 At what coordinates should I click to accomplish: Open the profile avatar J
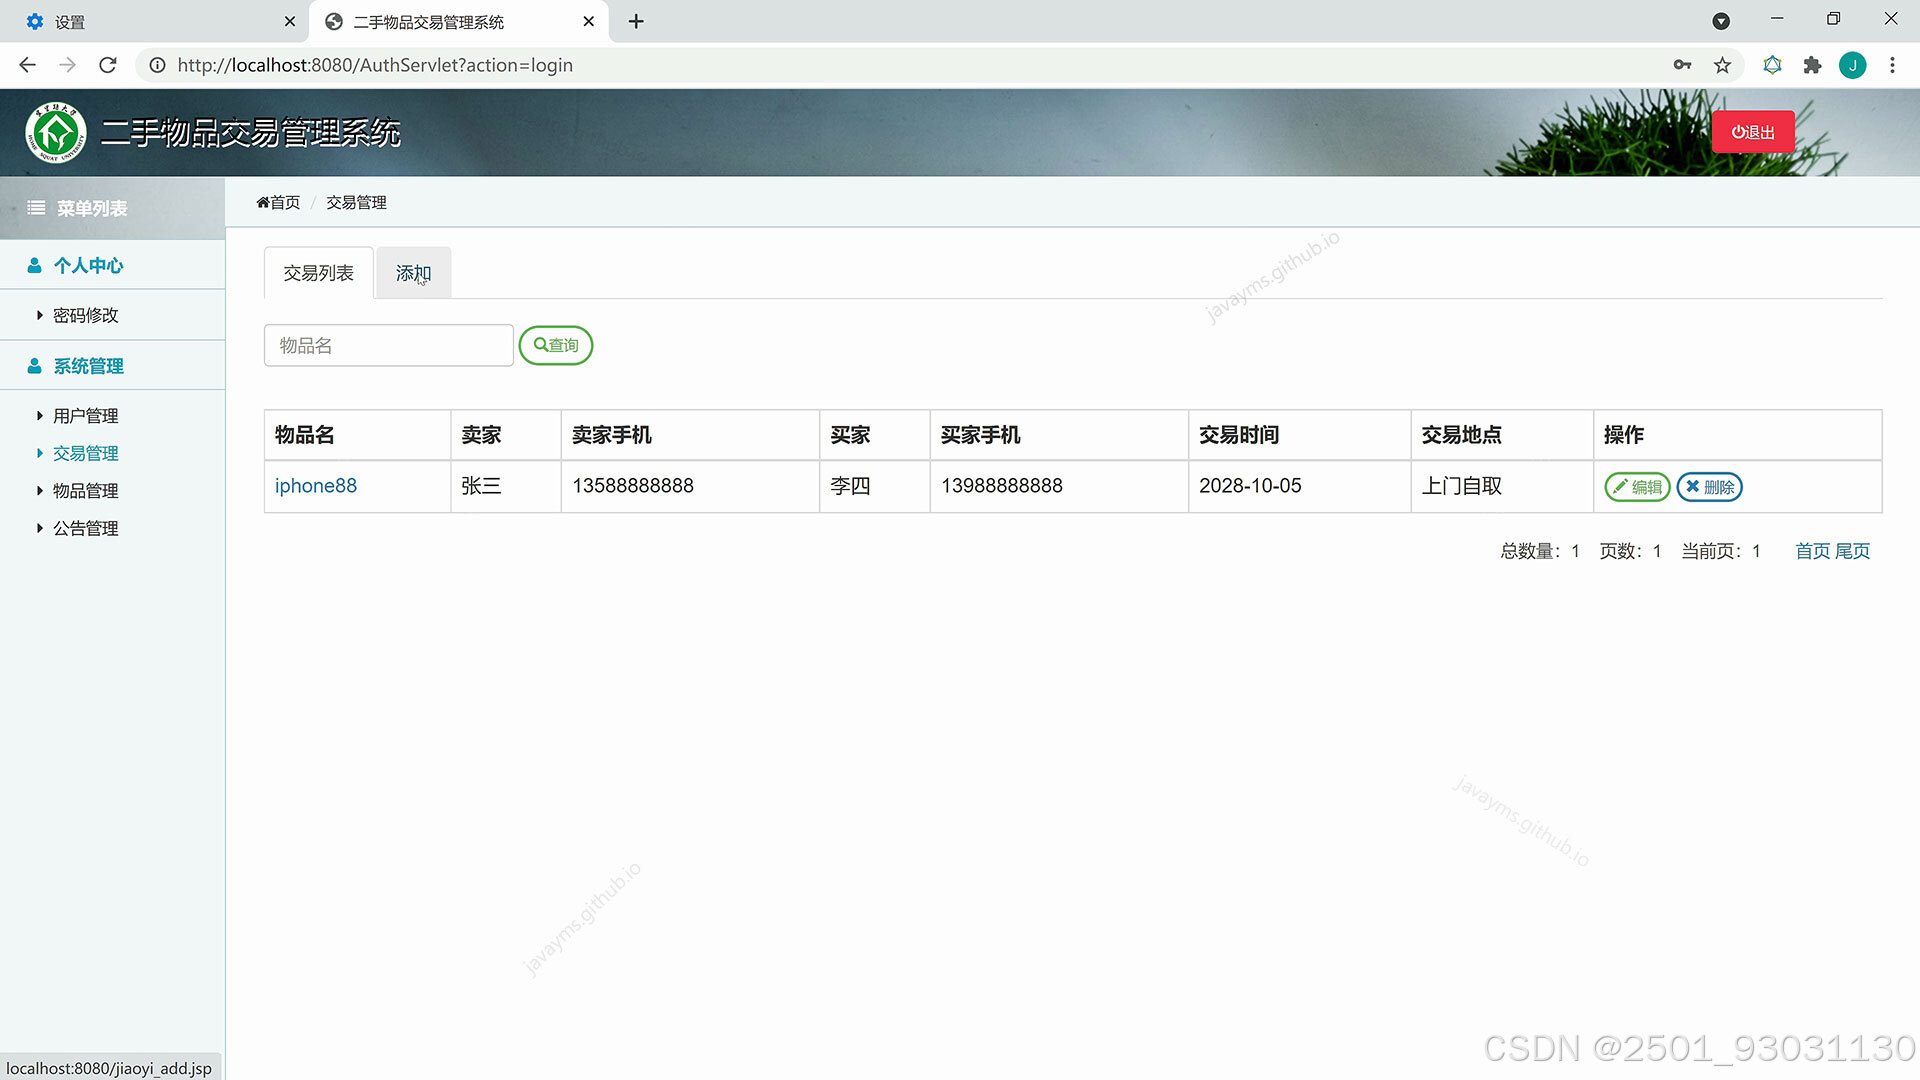[1852, 65]
